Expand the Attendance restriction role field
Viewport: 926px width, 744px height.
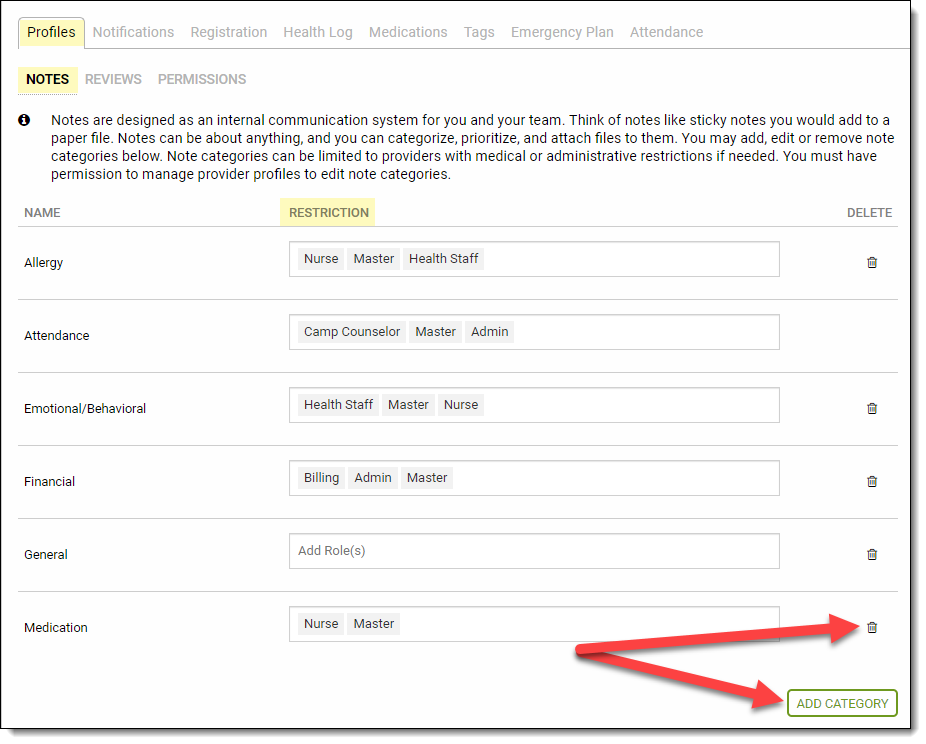tap(645, 332)
